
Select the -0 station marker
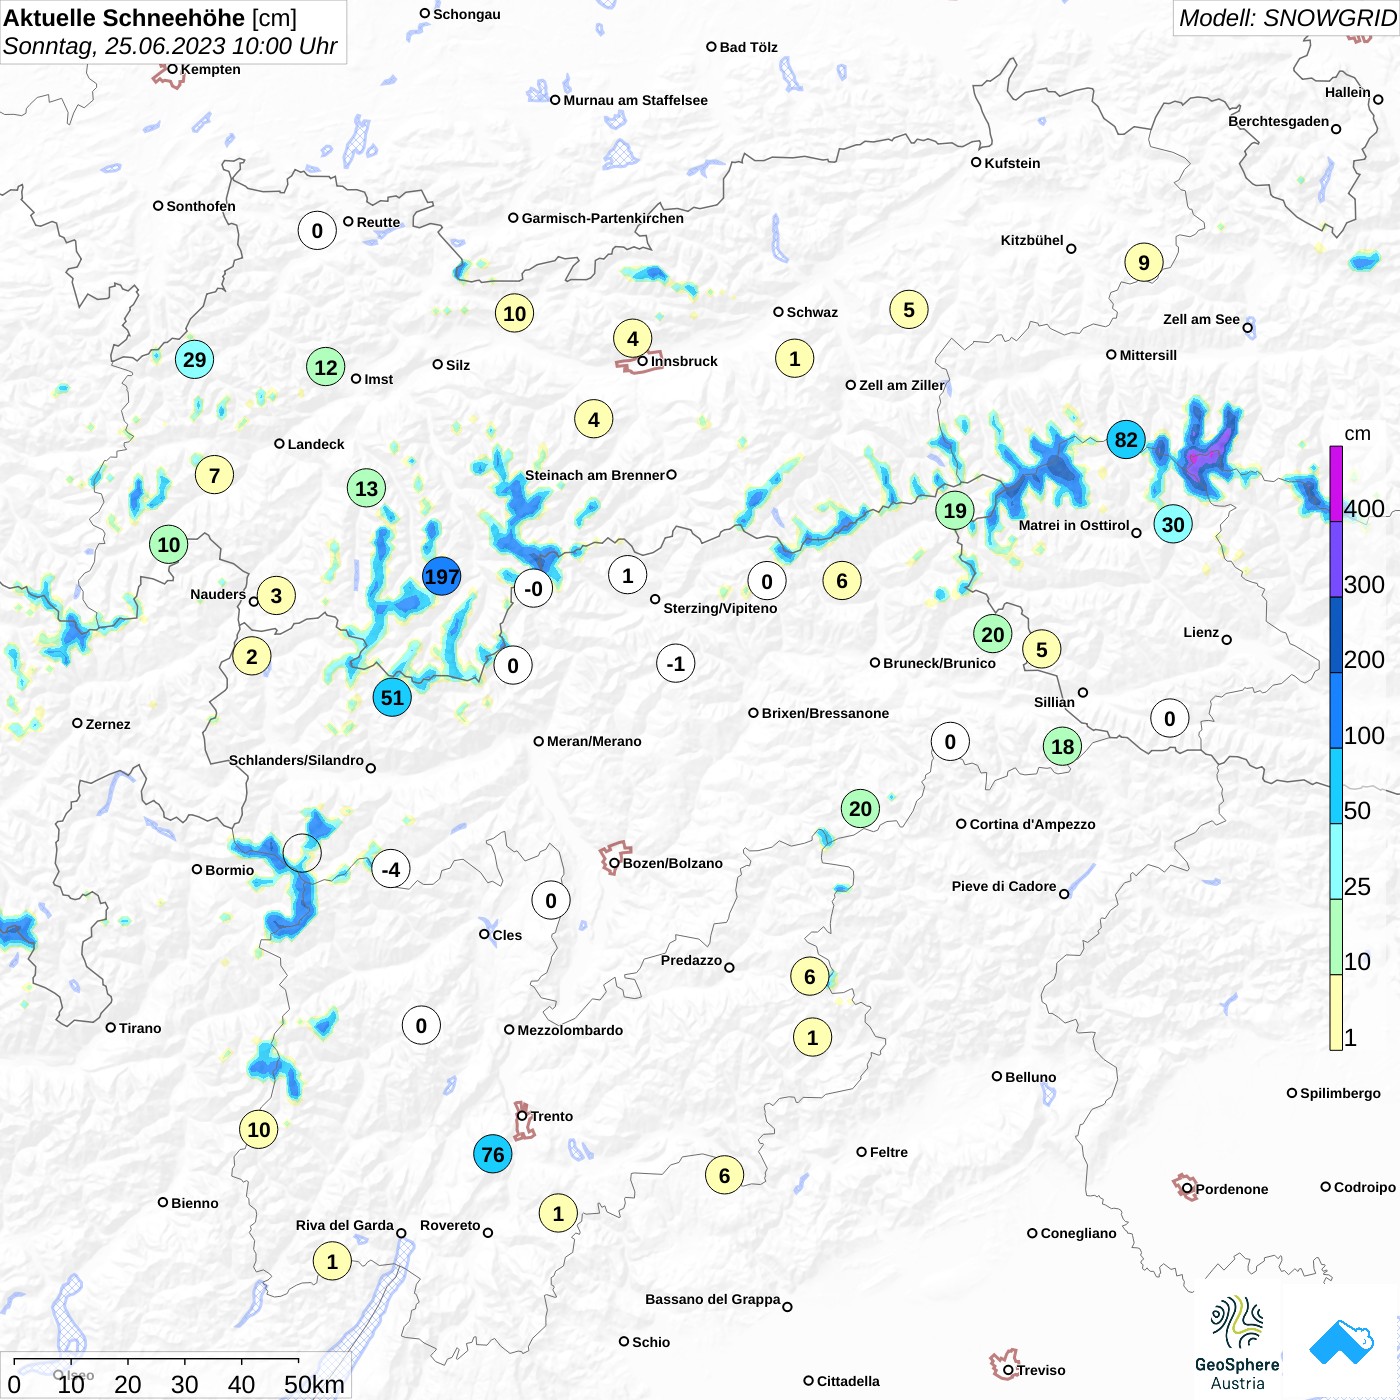coord(533,588)
